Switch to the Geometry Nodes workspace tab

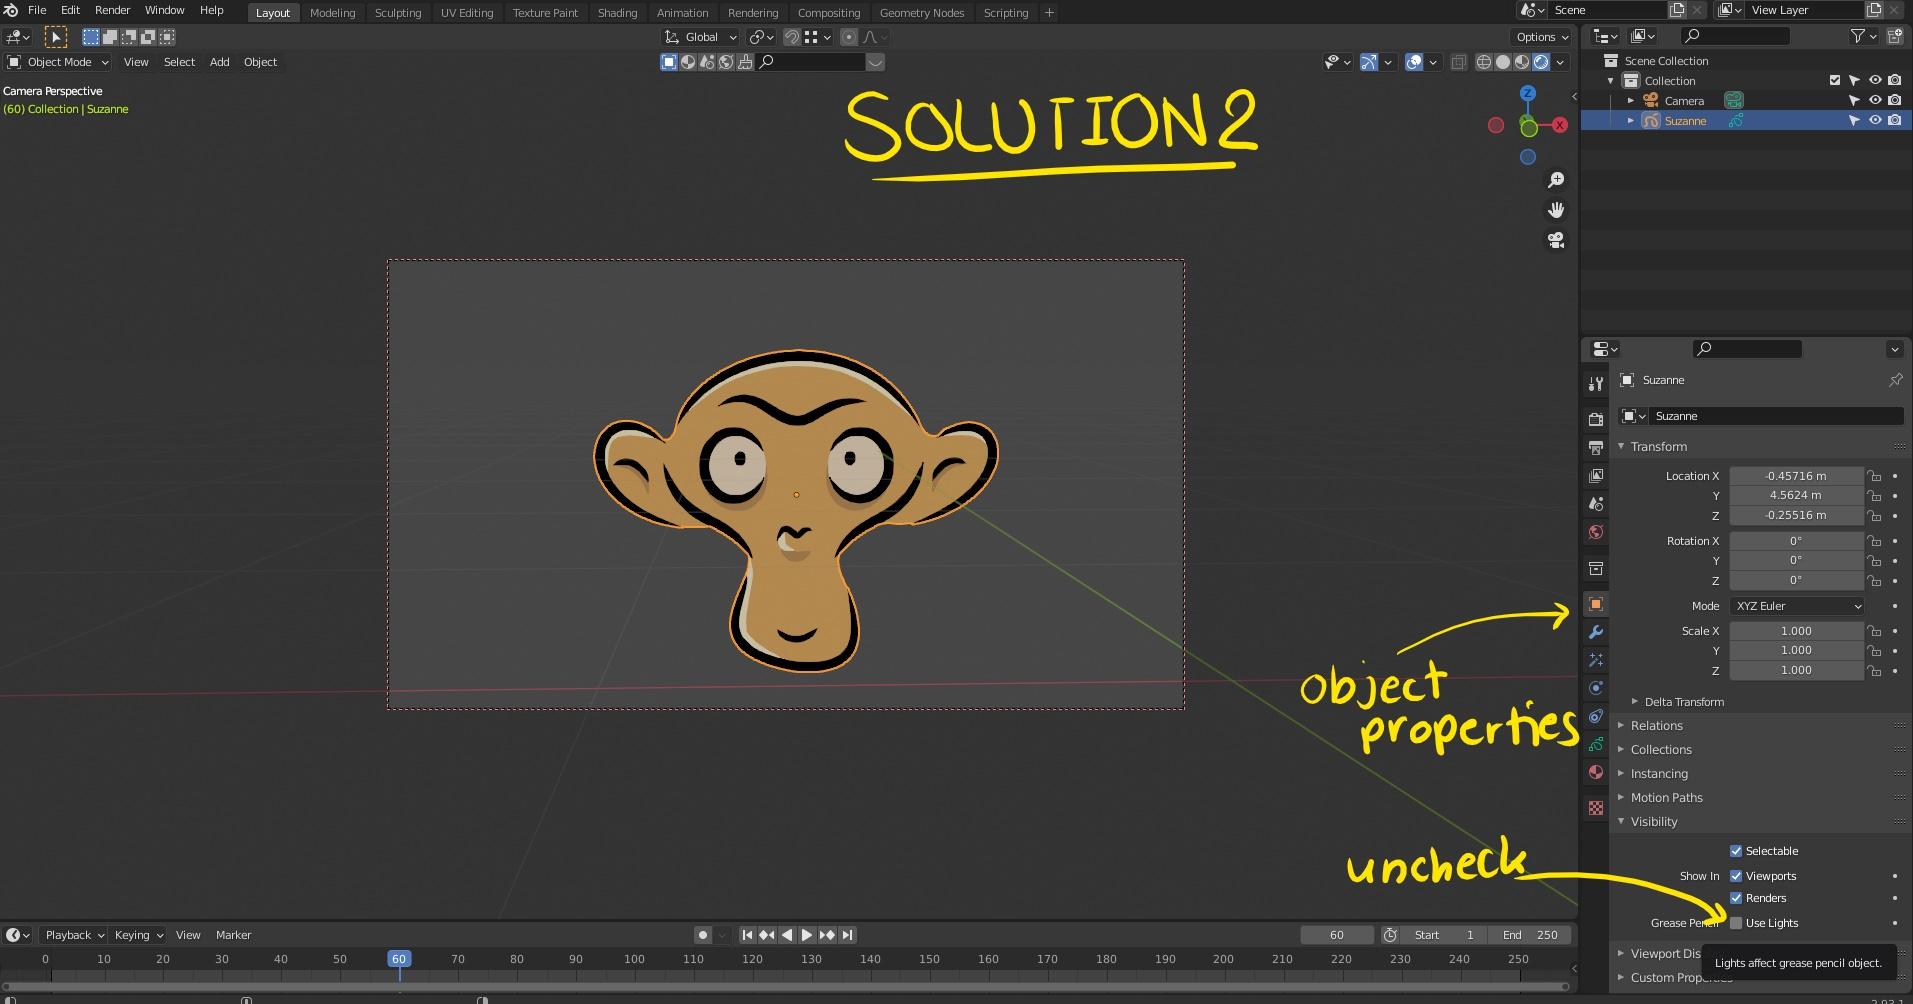[x=922, y=13]
